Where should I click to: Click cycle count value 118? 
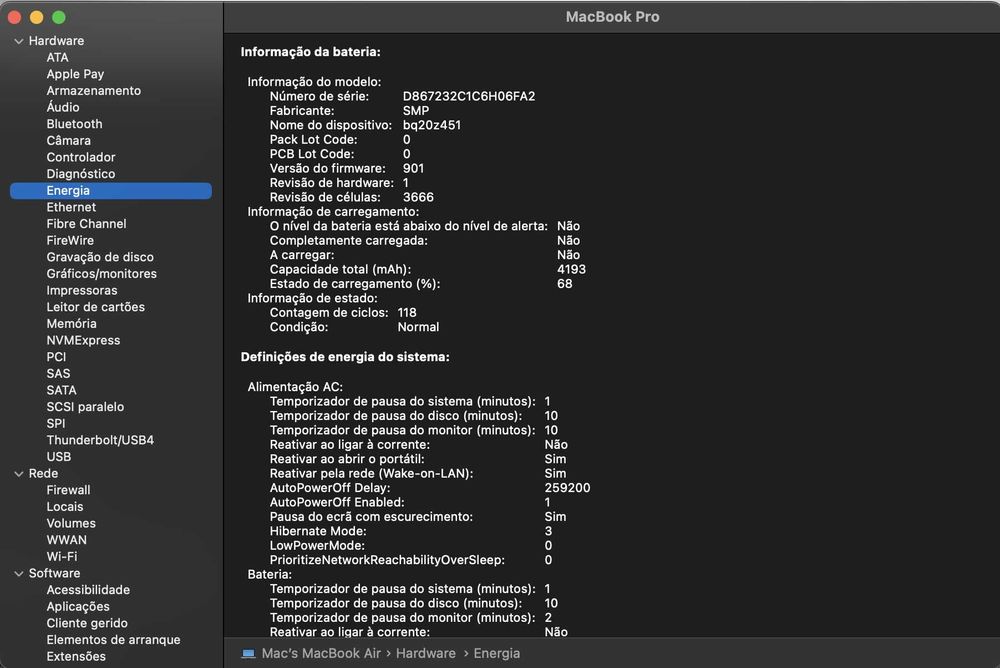coord(407,313)
